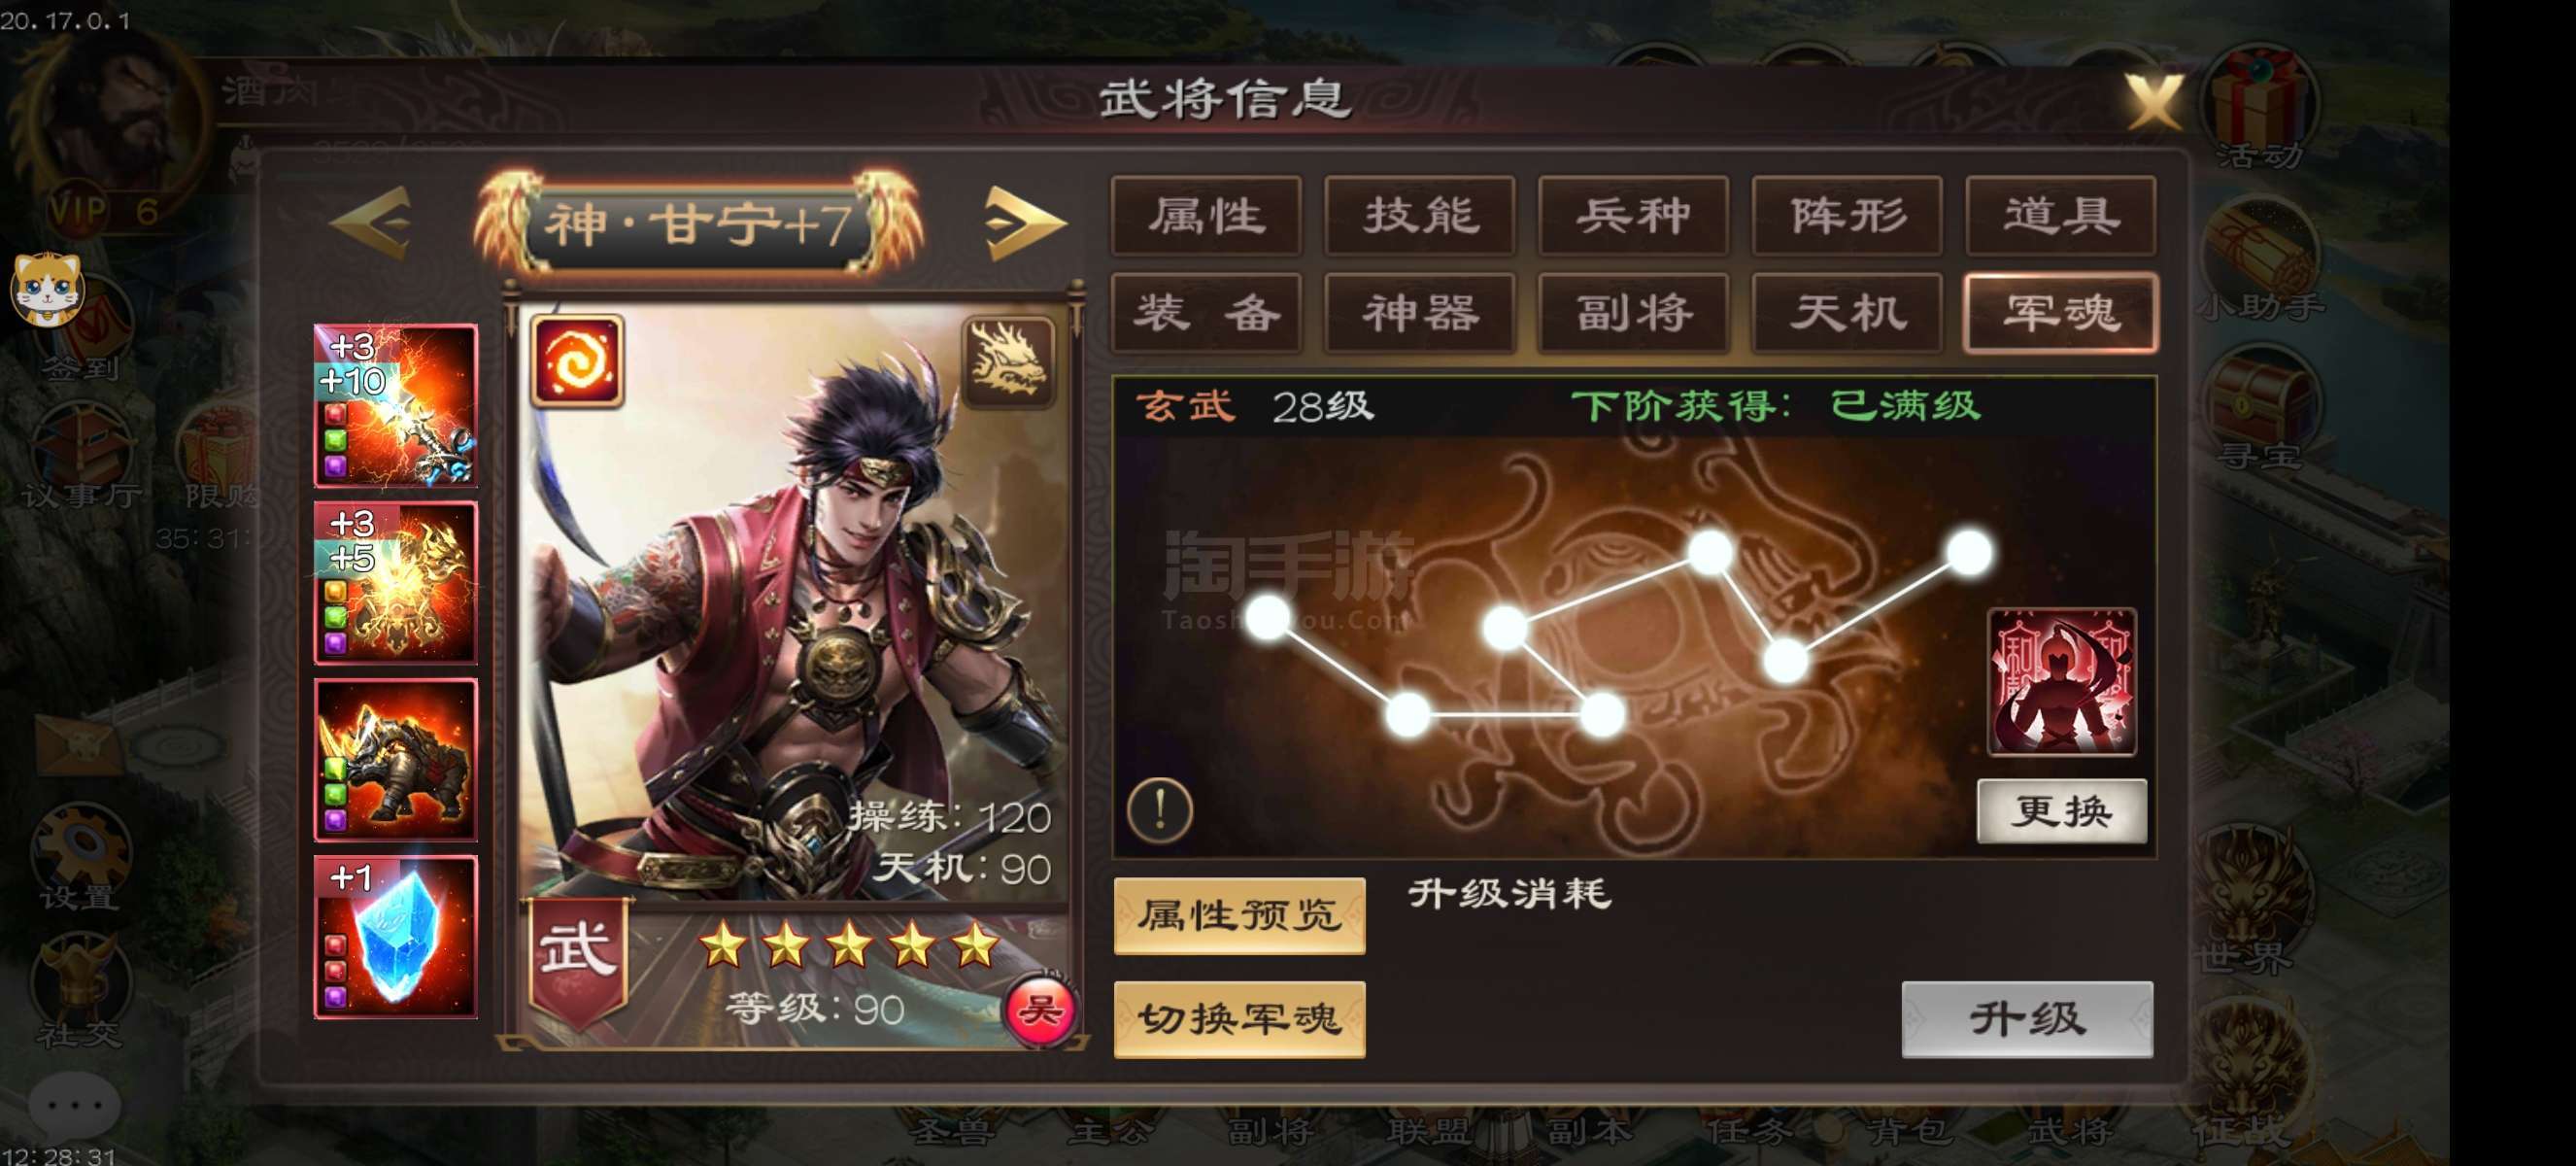
Task: Open the 装备 tab
Action: click(1206, 313)
